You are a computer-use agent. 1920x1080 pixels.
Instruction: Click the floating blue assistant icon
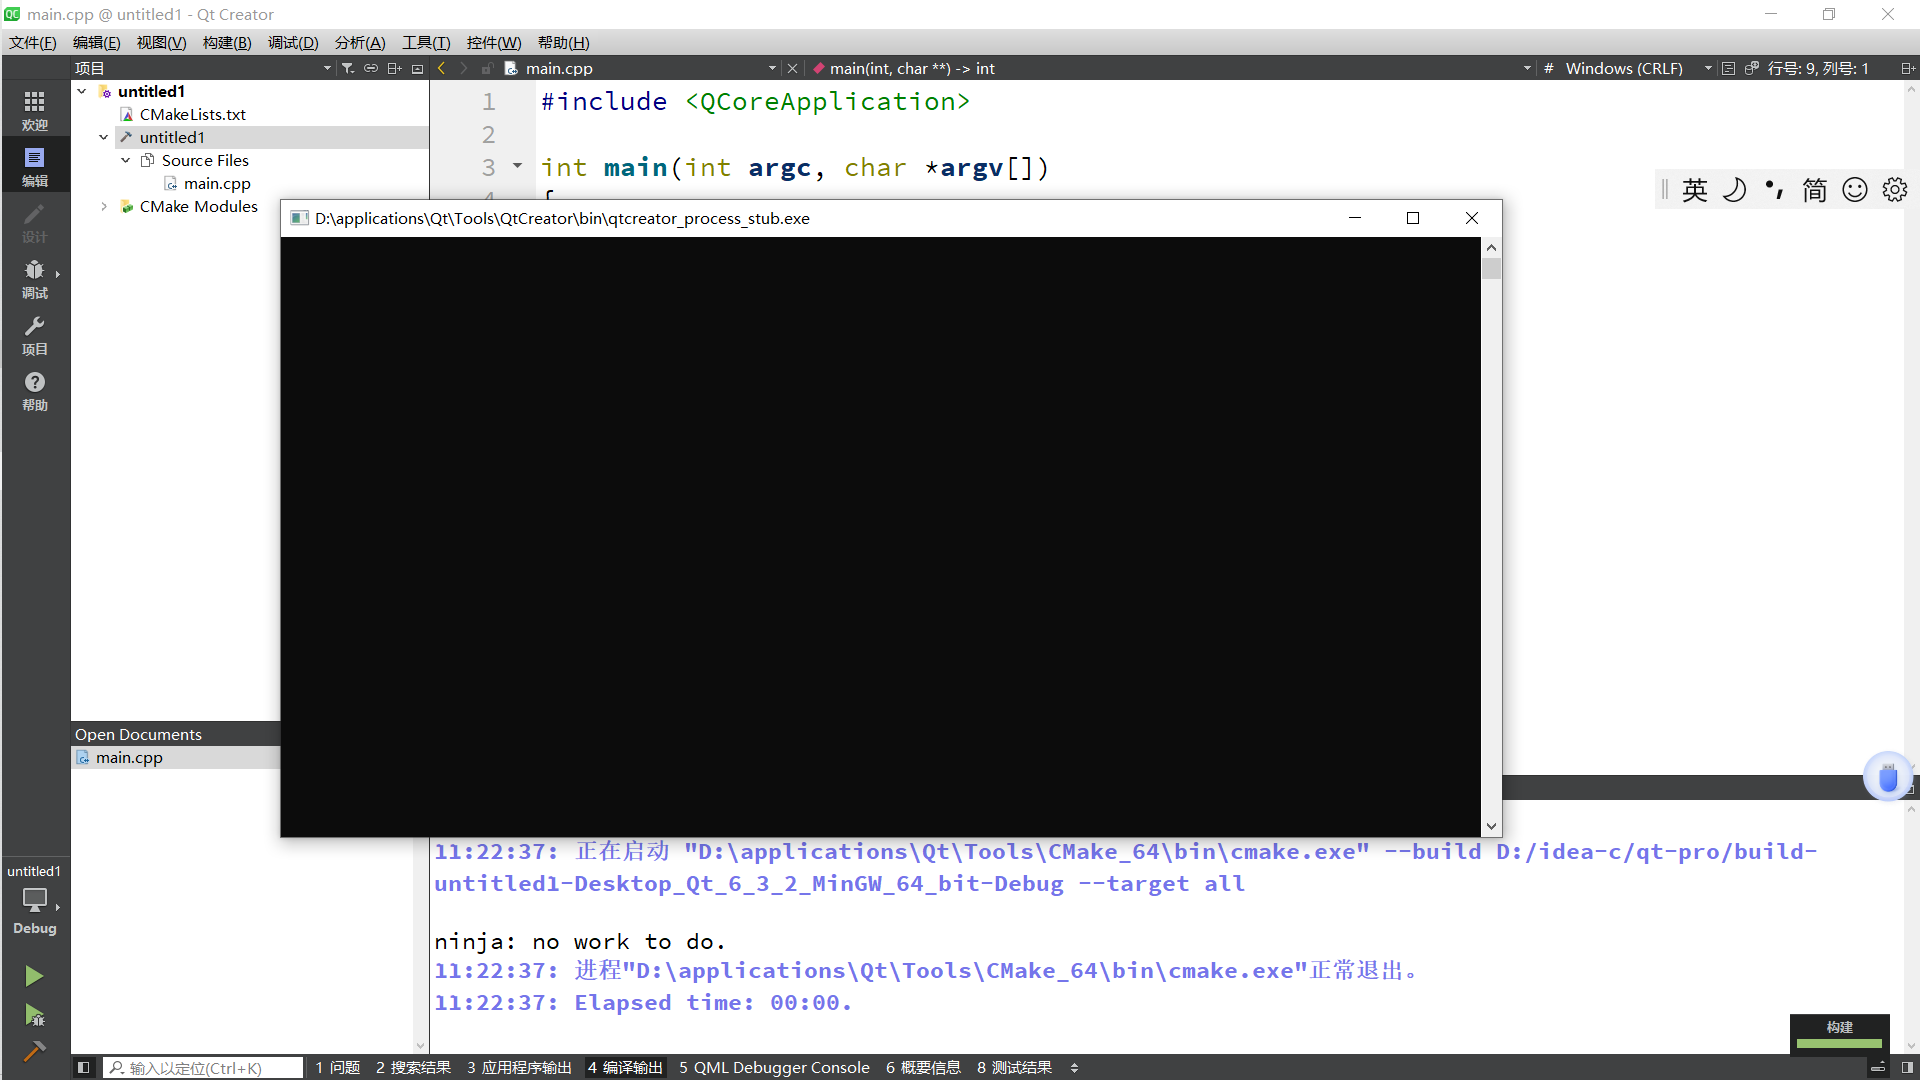[x=1888, y=777]
